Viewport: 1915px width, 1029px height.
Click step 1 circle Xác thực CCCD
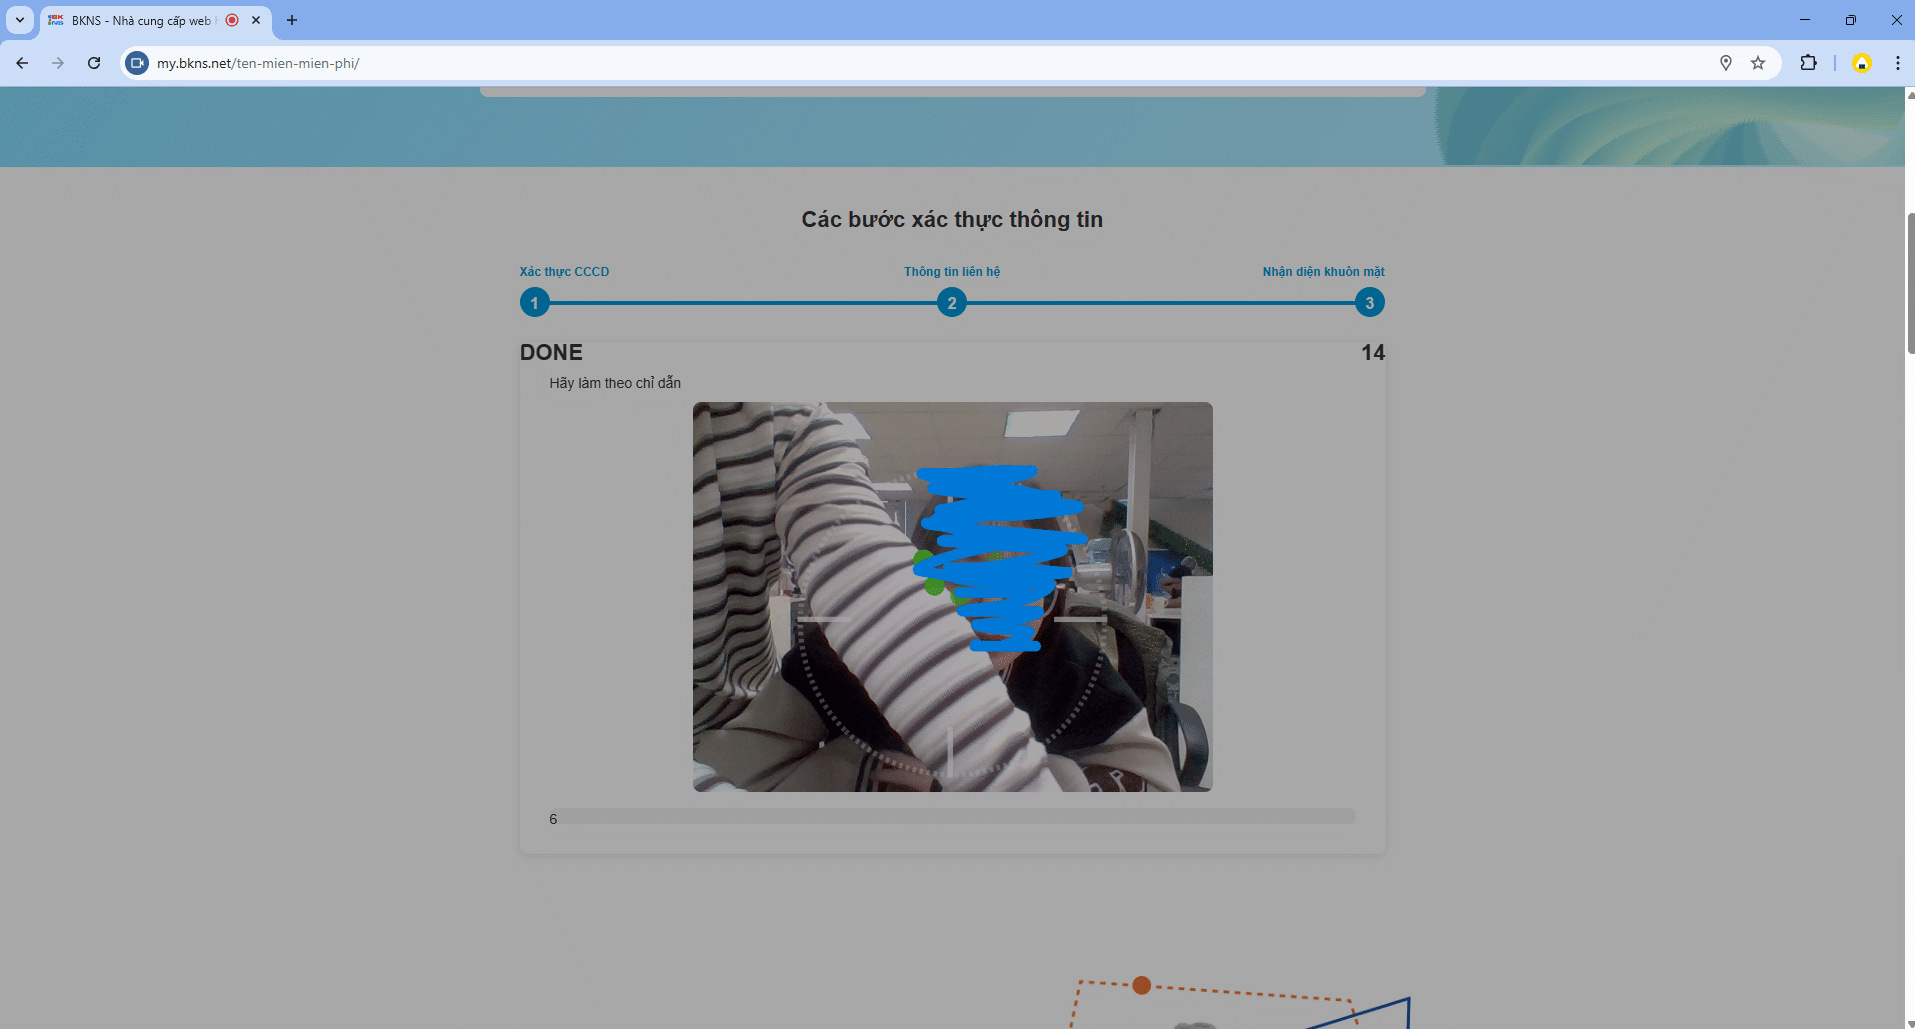coord(535,302)
